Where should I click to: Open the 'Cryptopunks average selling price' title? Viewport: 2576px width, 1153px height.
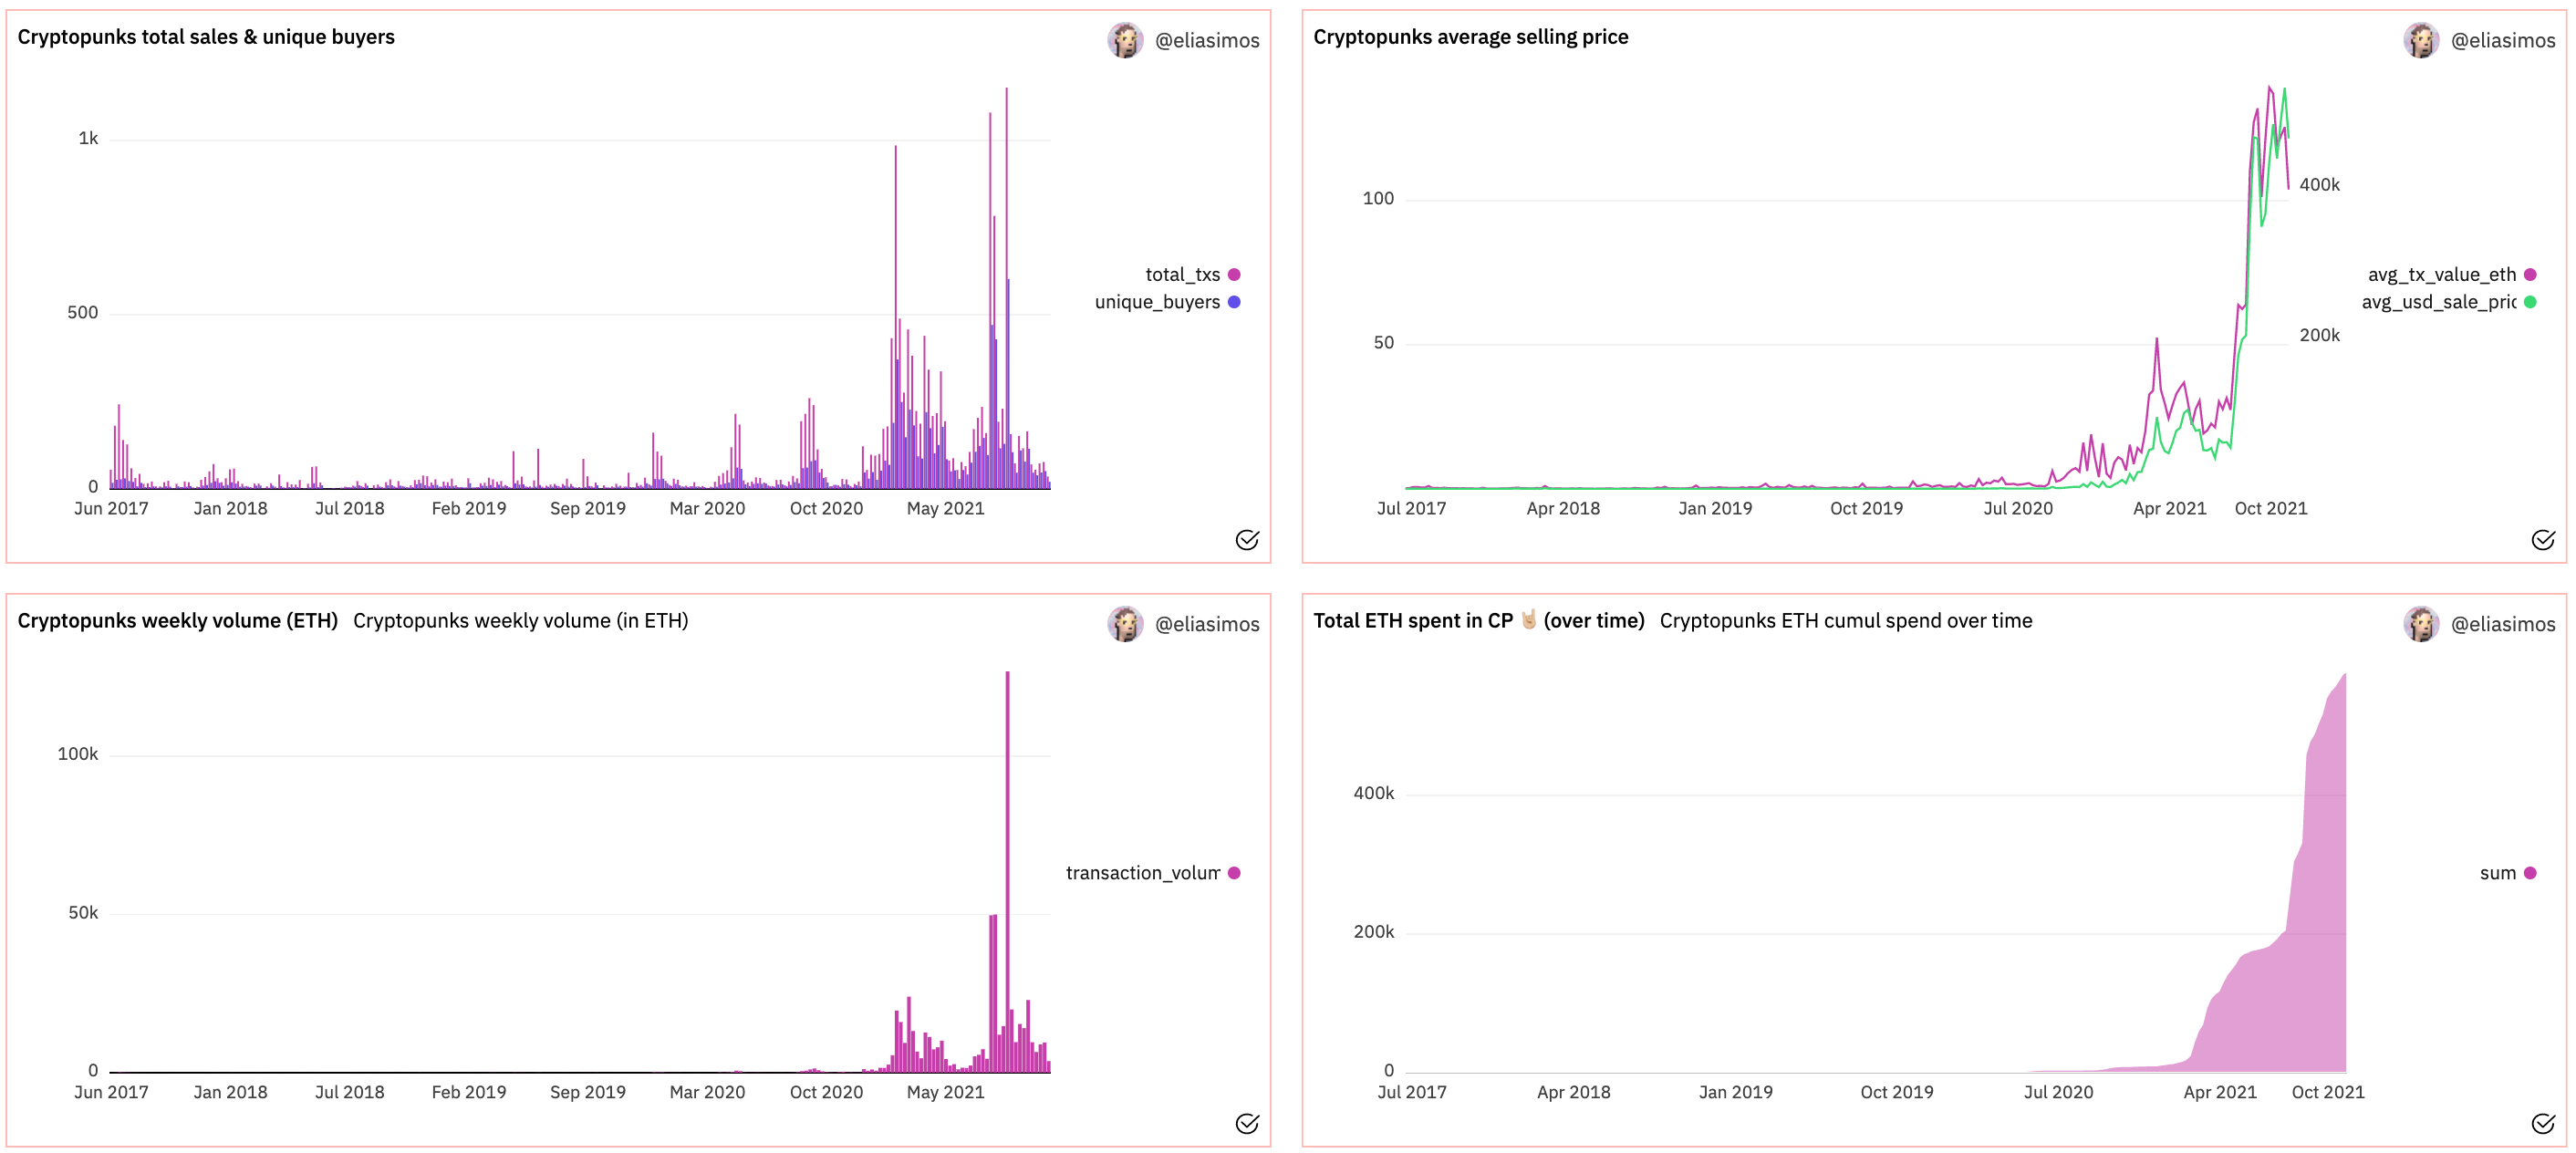coord(1470,37)
